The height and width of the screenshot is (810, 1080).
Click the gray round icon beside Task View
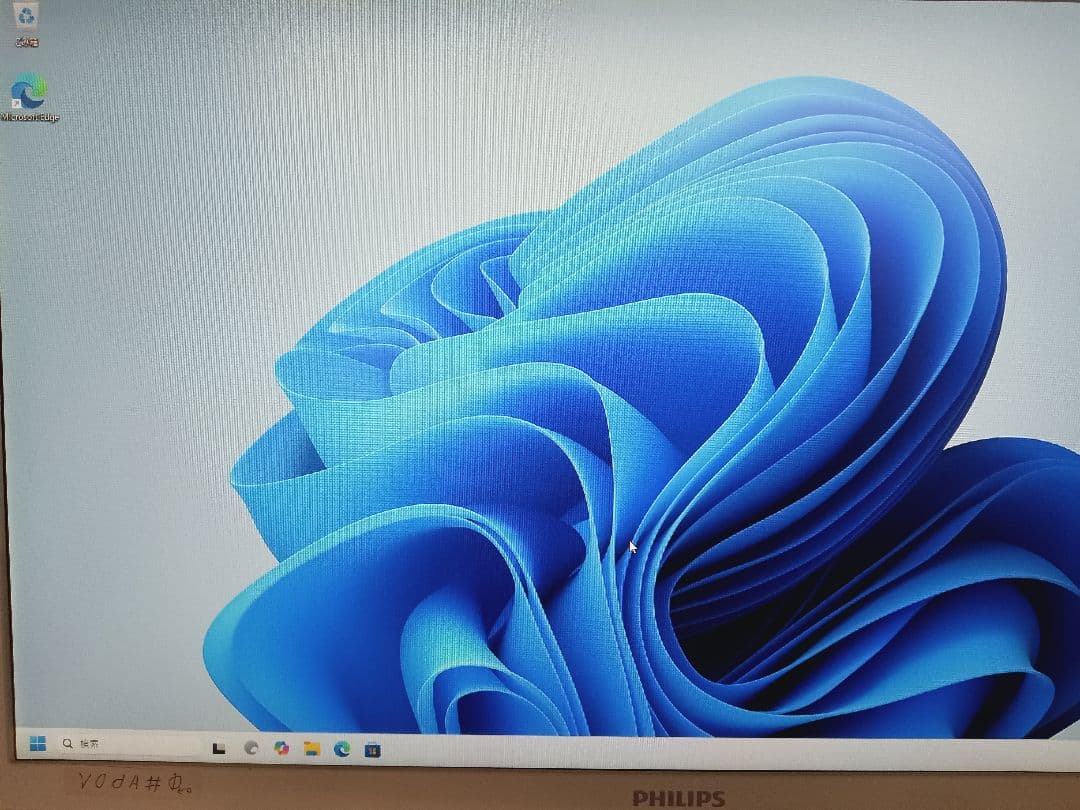(252, 748)
